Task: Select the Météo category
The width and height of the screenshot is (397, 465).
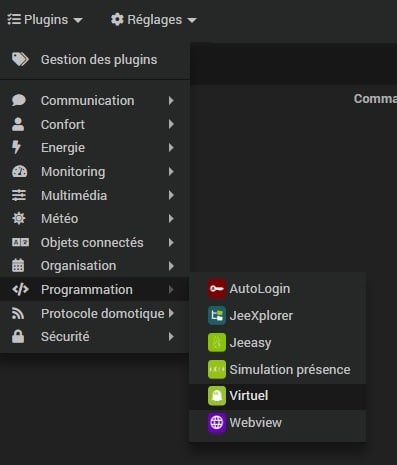Action: coord(95,219)
